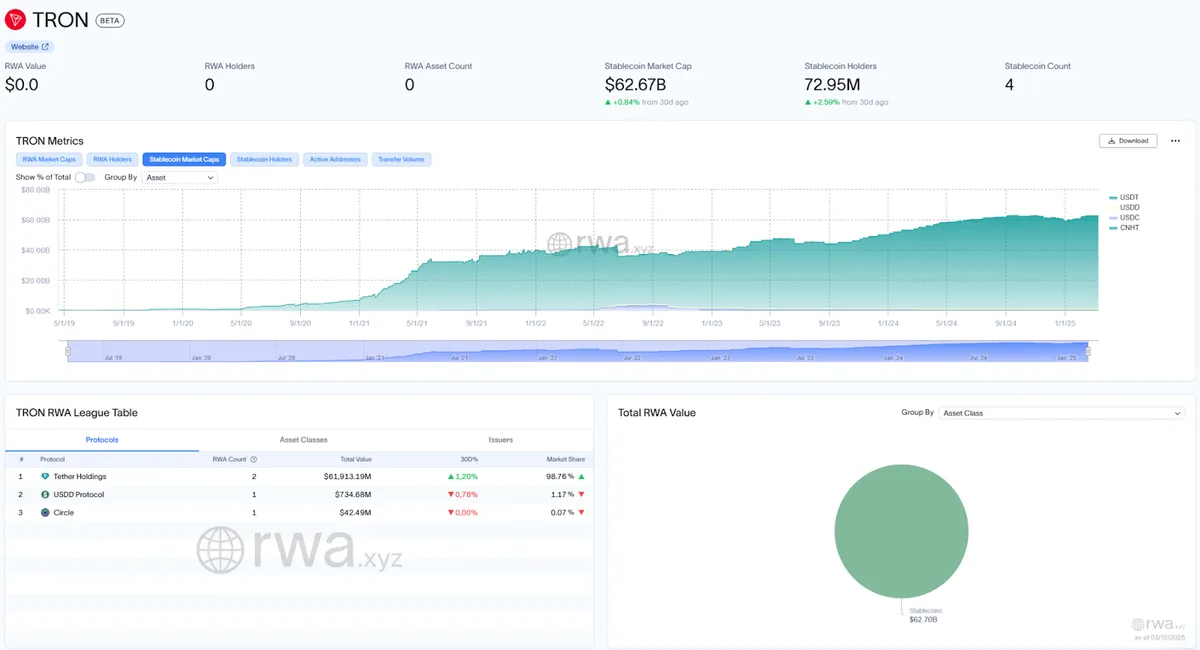This screenshot has height=650, width=1200.
Task: Click the Circle protocol icon
Action: 44,513
